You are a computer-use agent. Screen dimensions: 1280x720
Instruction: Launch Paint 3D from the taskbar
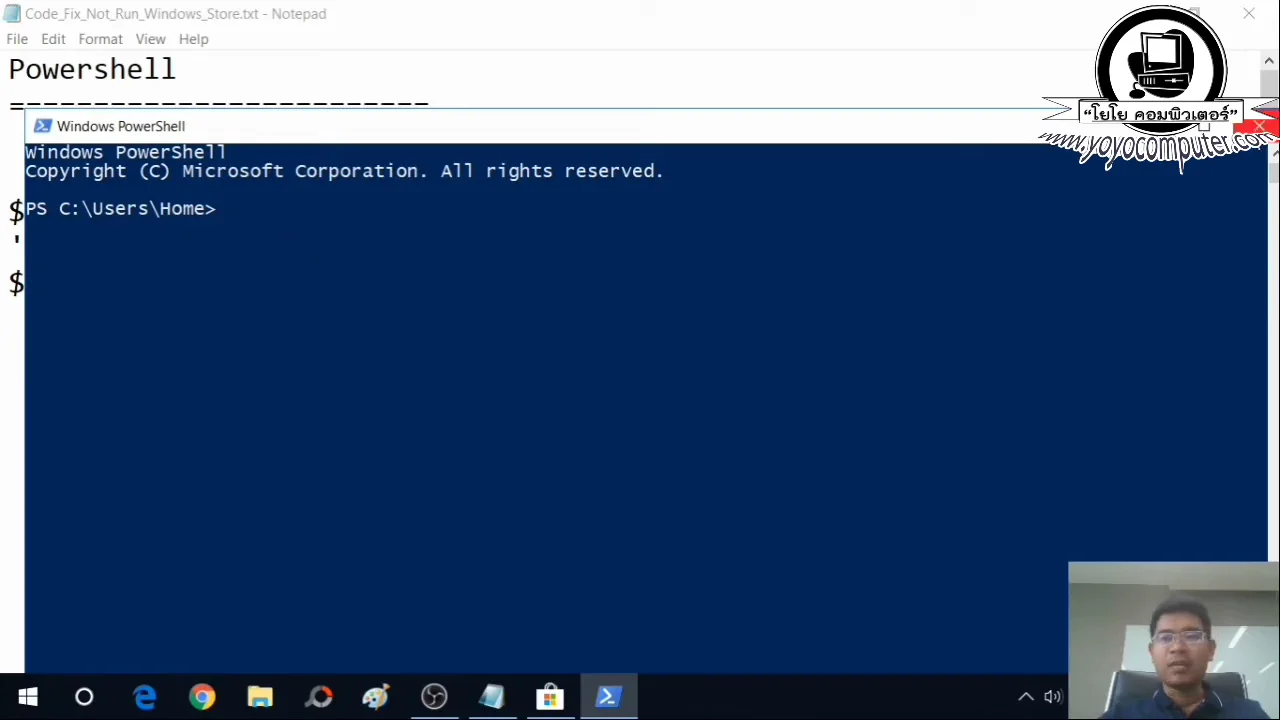tap(375, 696)
